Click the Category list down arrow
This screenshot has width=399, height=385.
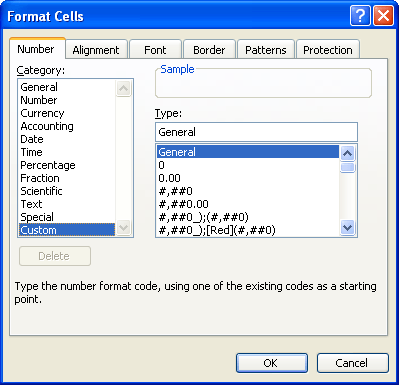tap(123, 228)
